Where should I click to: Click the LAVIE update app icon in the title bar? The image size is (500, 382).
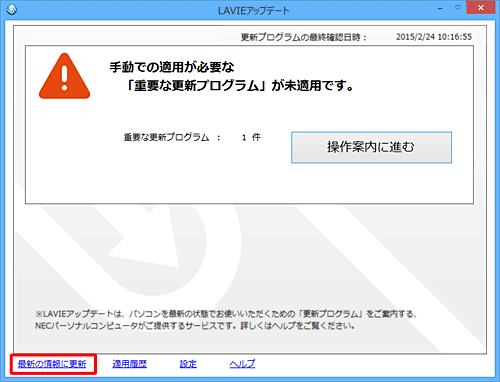(12, 9)
